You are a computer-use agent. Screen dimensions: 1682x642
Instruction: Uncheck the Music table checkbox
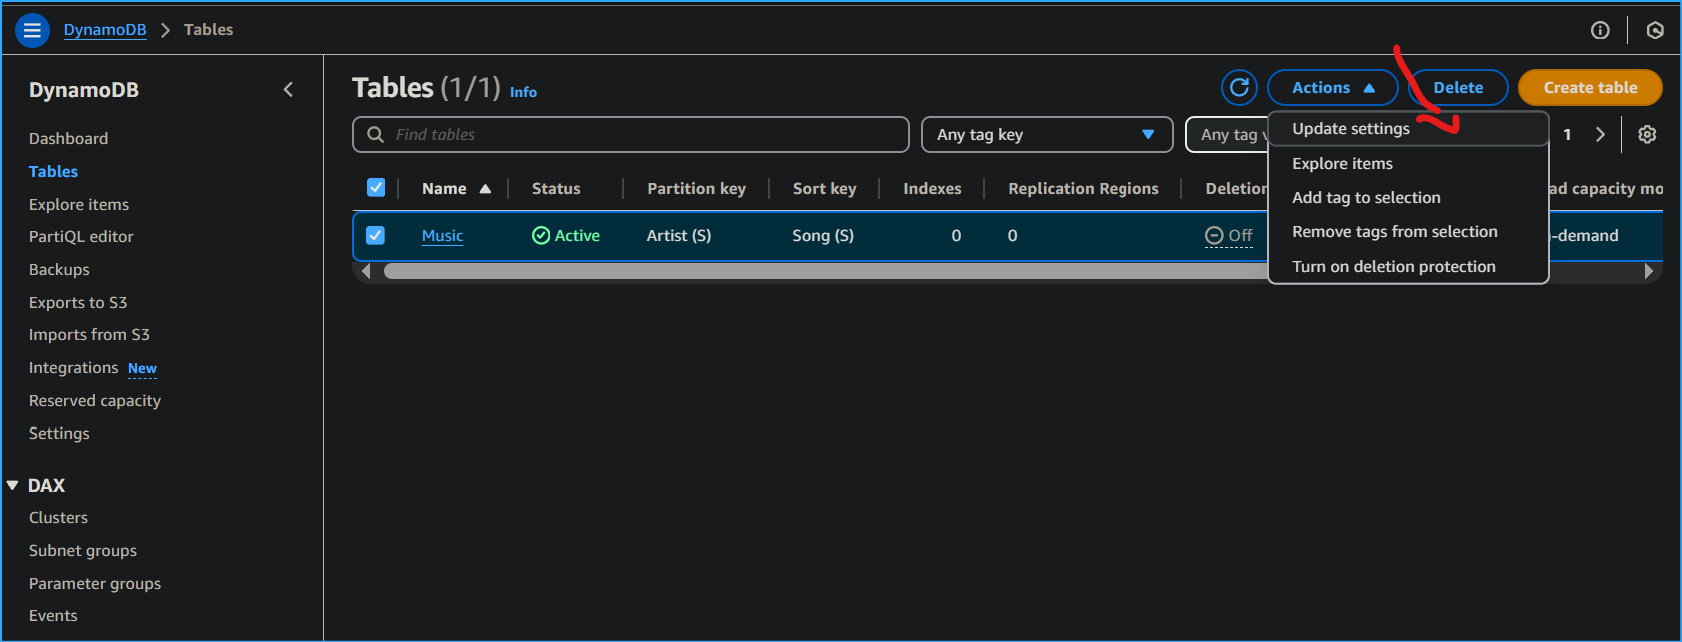click(x=376, y=235)
